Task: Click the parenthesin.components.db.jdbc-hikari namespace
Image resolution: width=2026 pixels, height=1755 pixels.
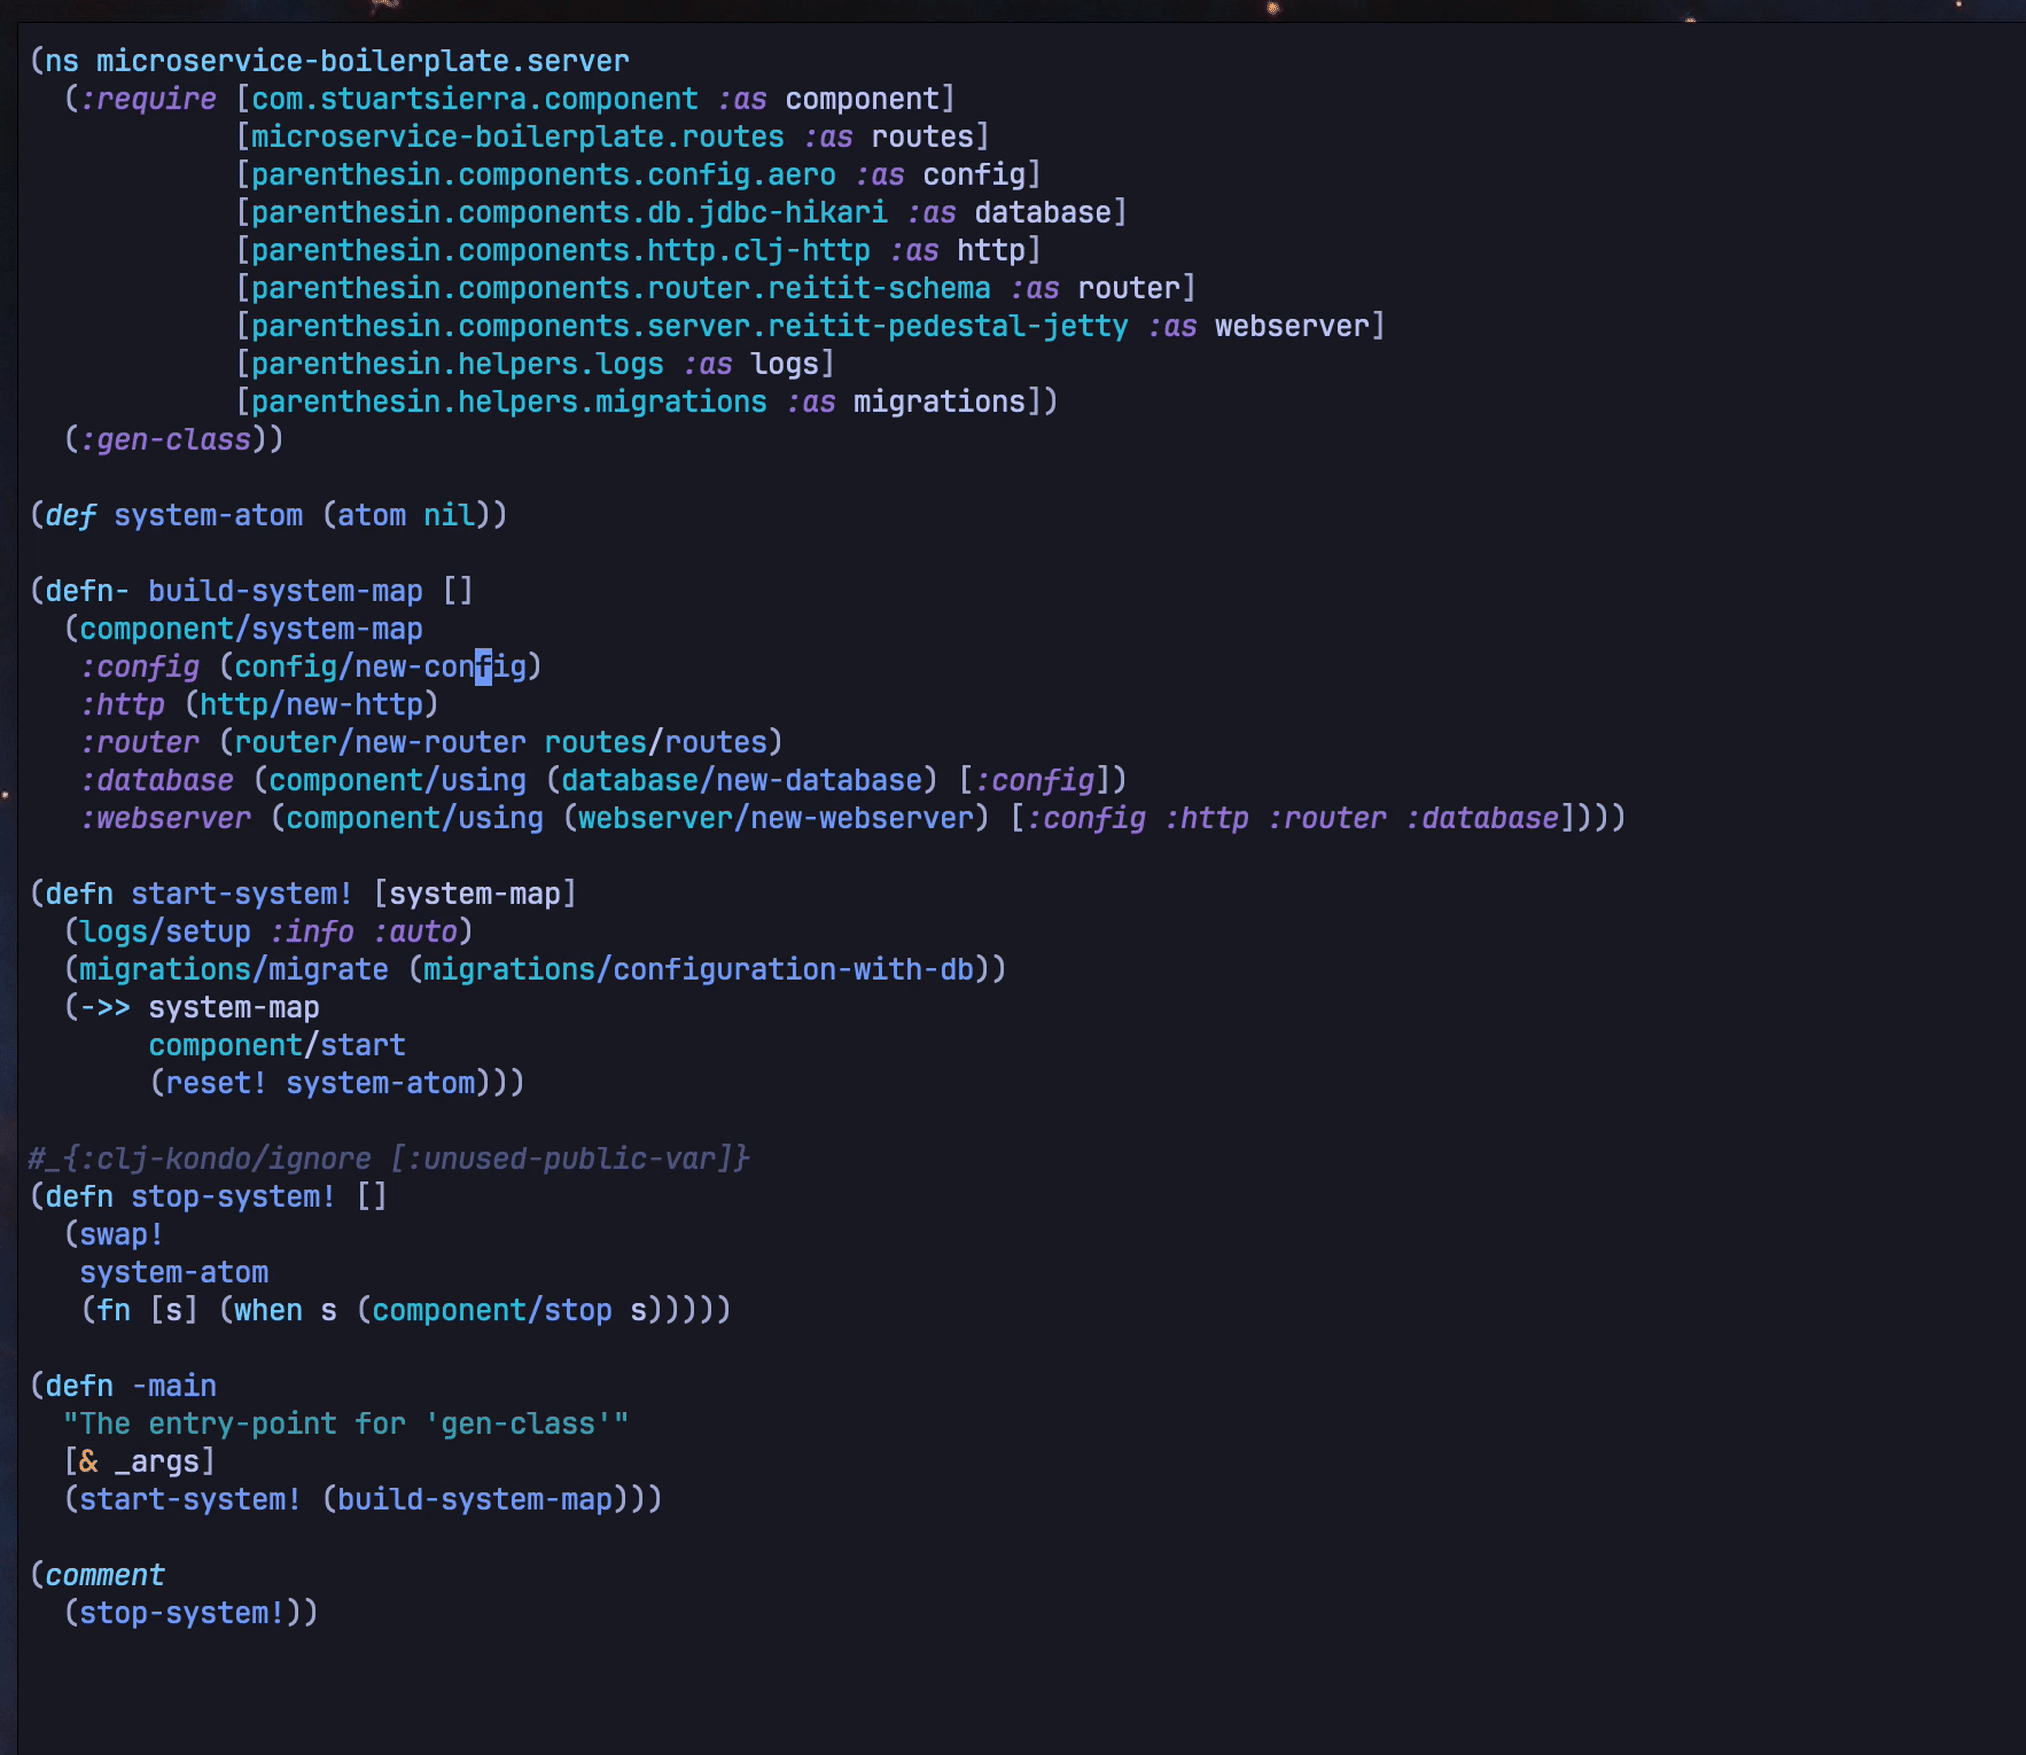Action: pyautogui.click(x=568, y=213)
